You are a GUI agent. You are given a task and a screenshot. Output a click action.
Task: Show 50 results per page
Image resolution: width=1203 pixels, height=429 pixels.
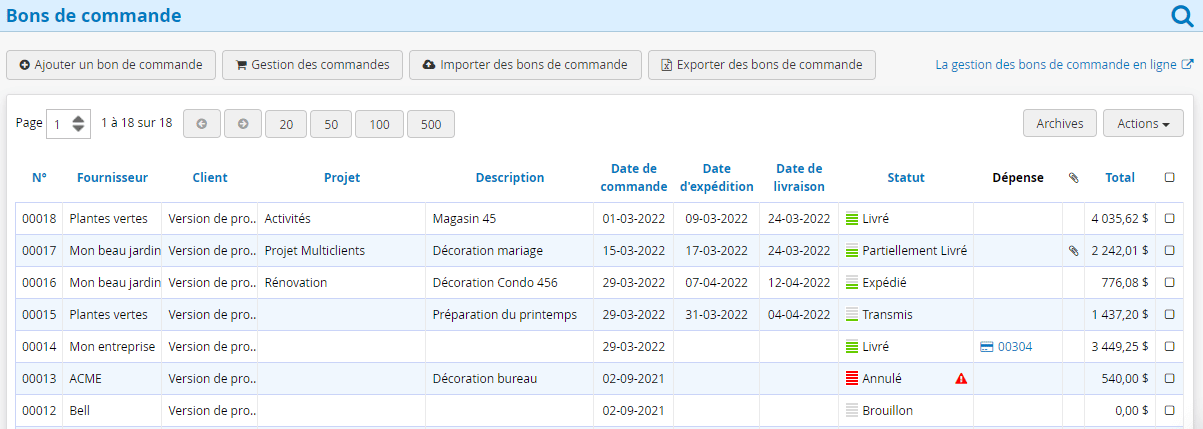click(331, 124)
